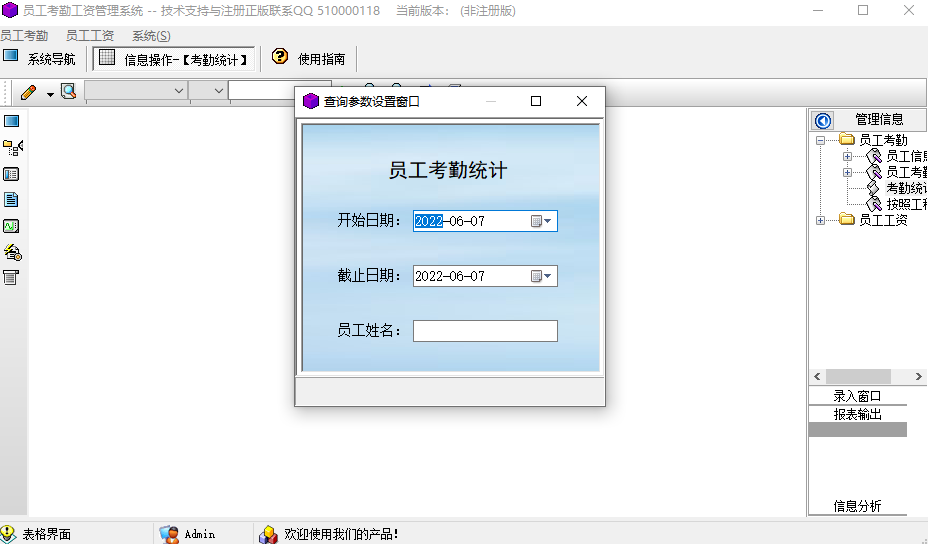Screen dimensions: 928x544
Task: Open the 录入窗口 section
Action: (858, 396)
